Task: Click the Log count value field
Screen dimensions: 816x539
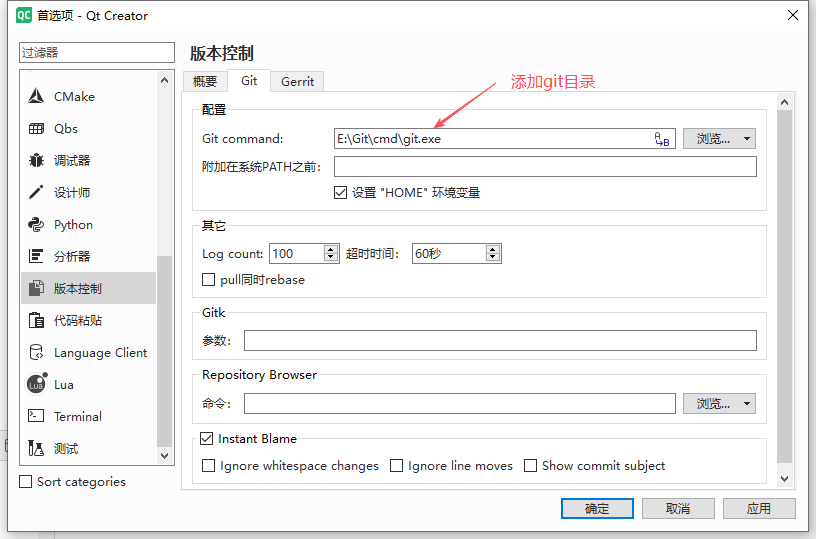Action: [297, 253]
